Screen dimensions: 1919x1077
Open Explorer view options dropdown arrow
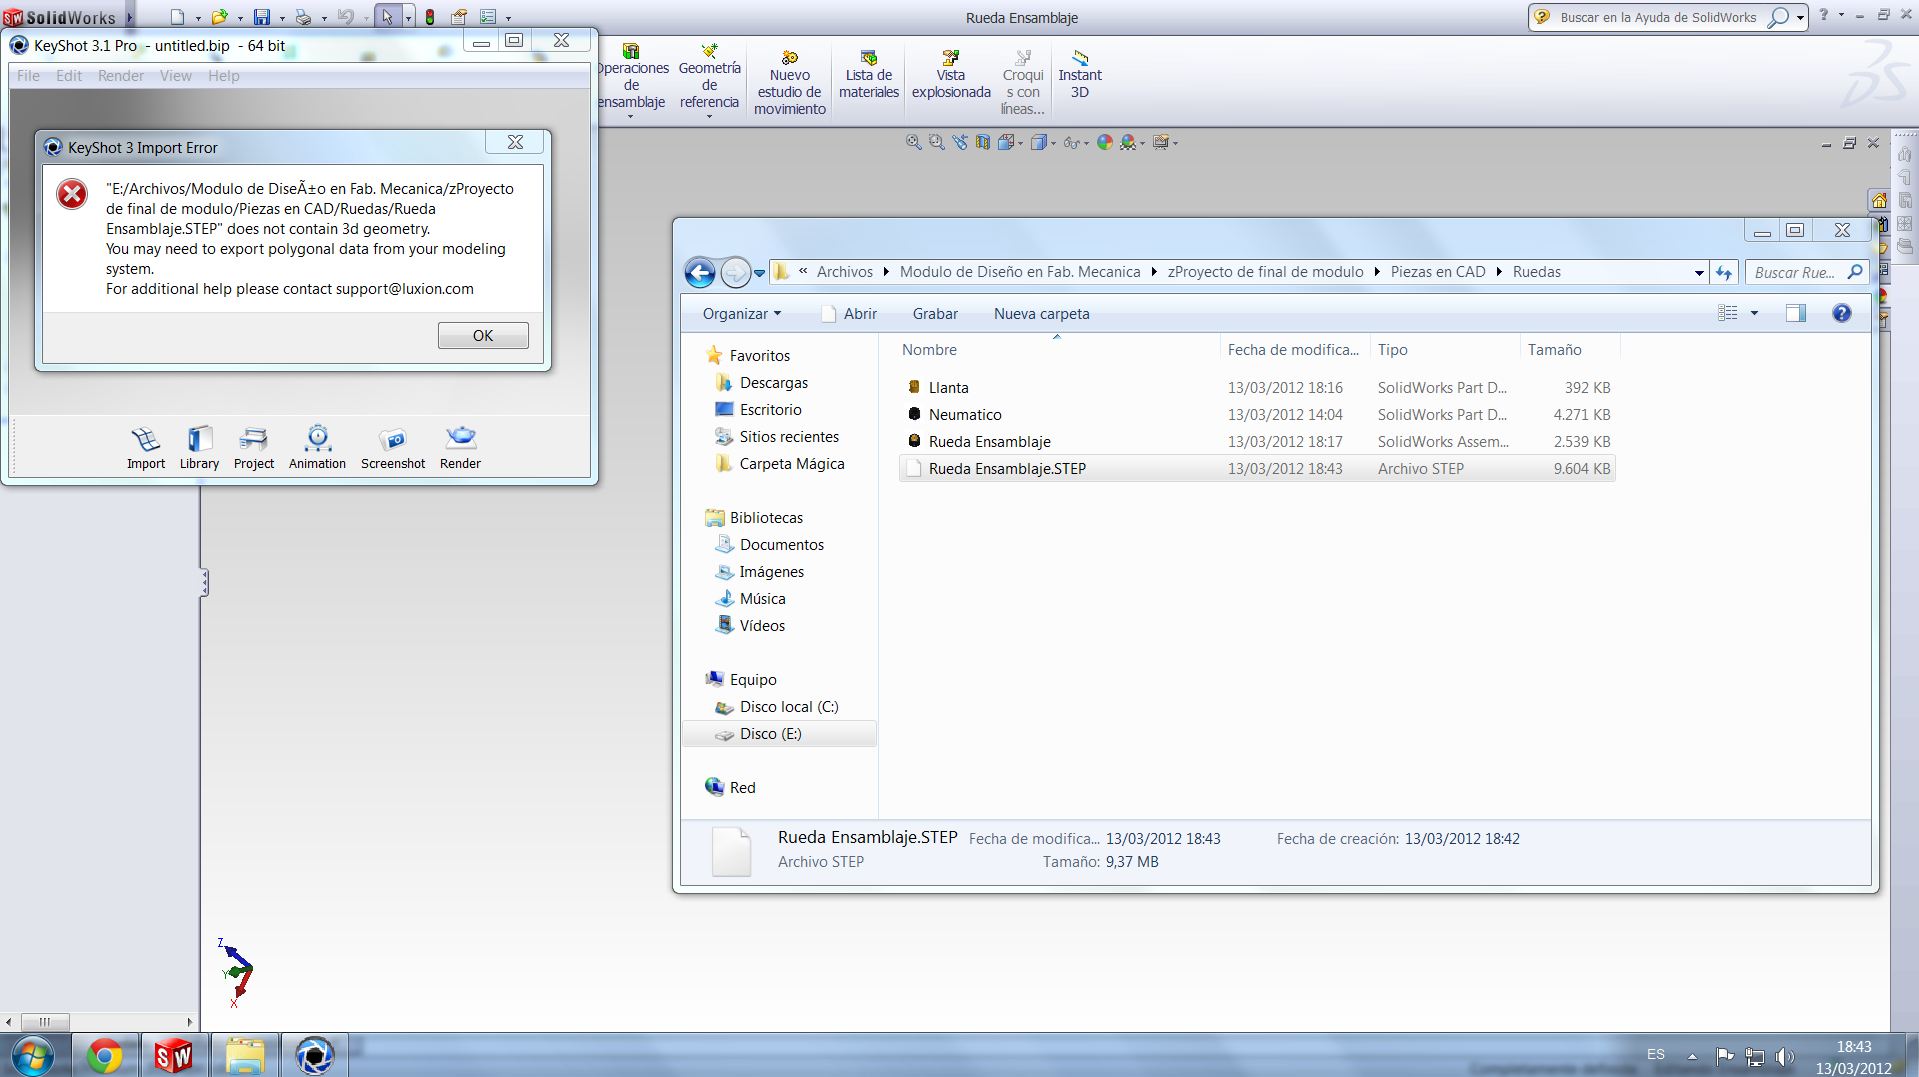coord(1754,314)
